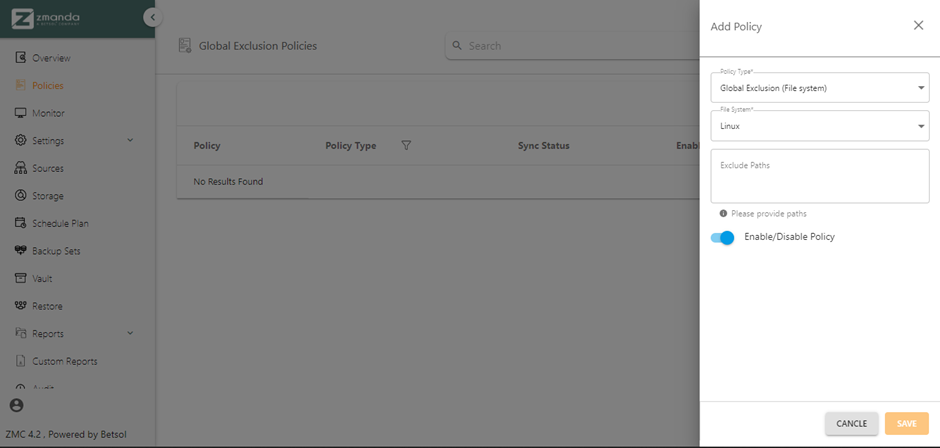
Task: Open the user account avatar icon
Action: click(17, 405)
